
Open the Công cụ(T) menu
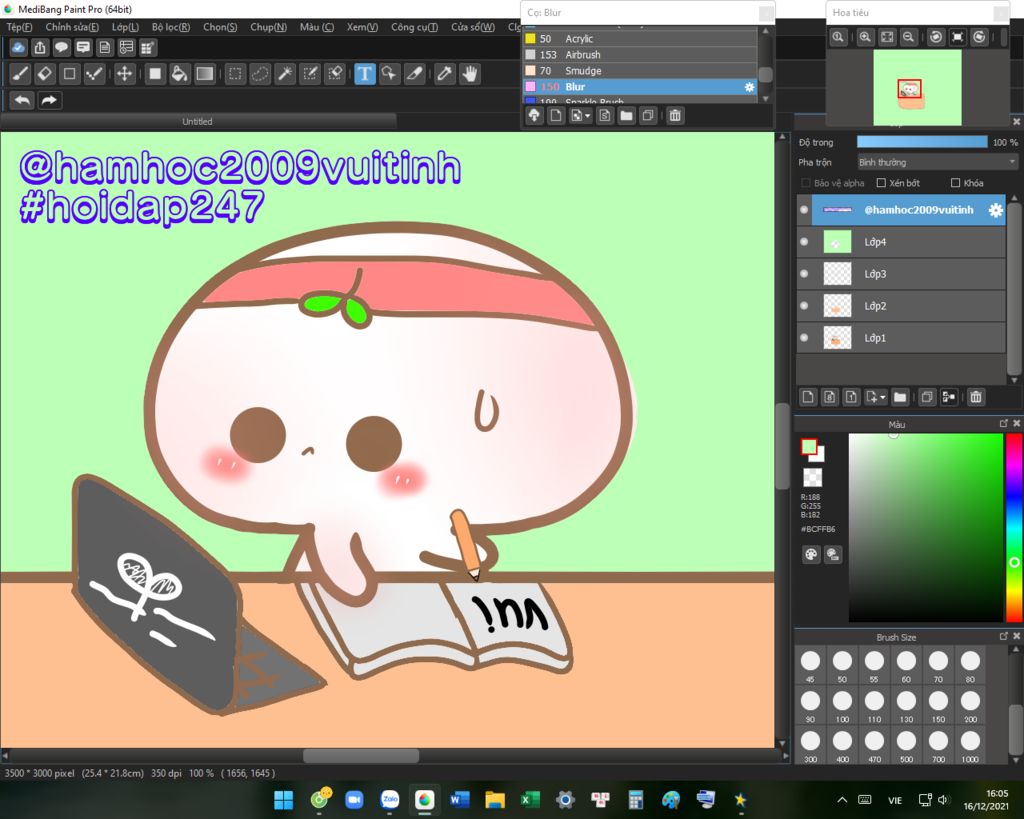coord(414,27)
